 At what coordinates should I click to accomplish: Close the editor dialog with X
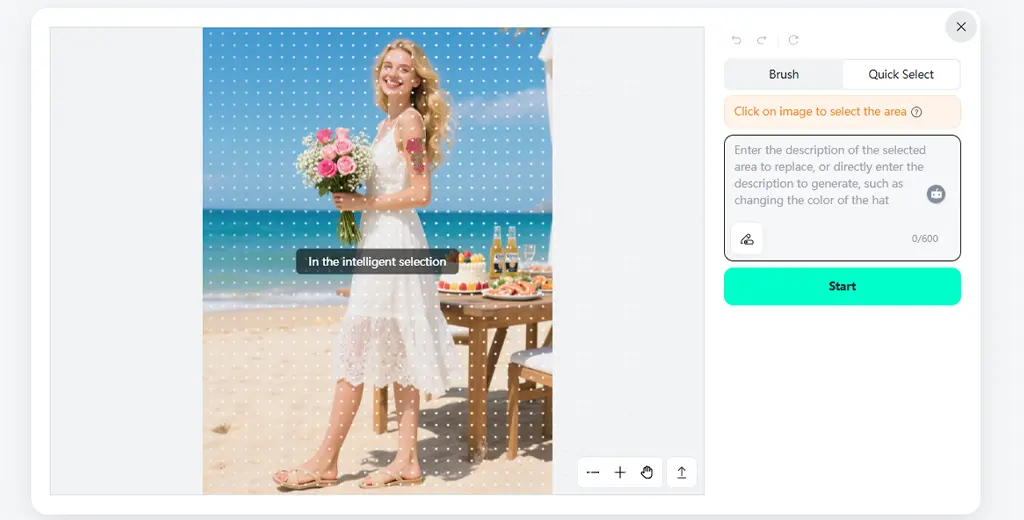point(961,27)
